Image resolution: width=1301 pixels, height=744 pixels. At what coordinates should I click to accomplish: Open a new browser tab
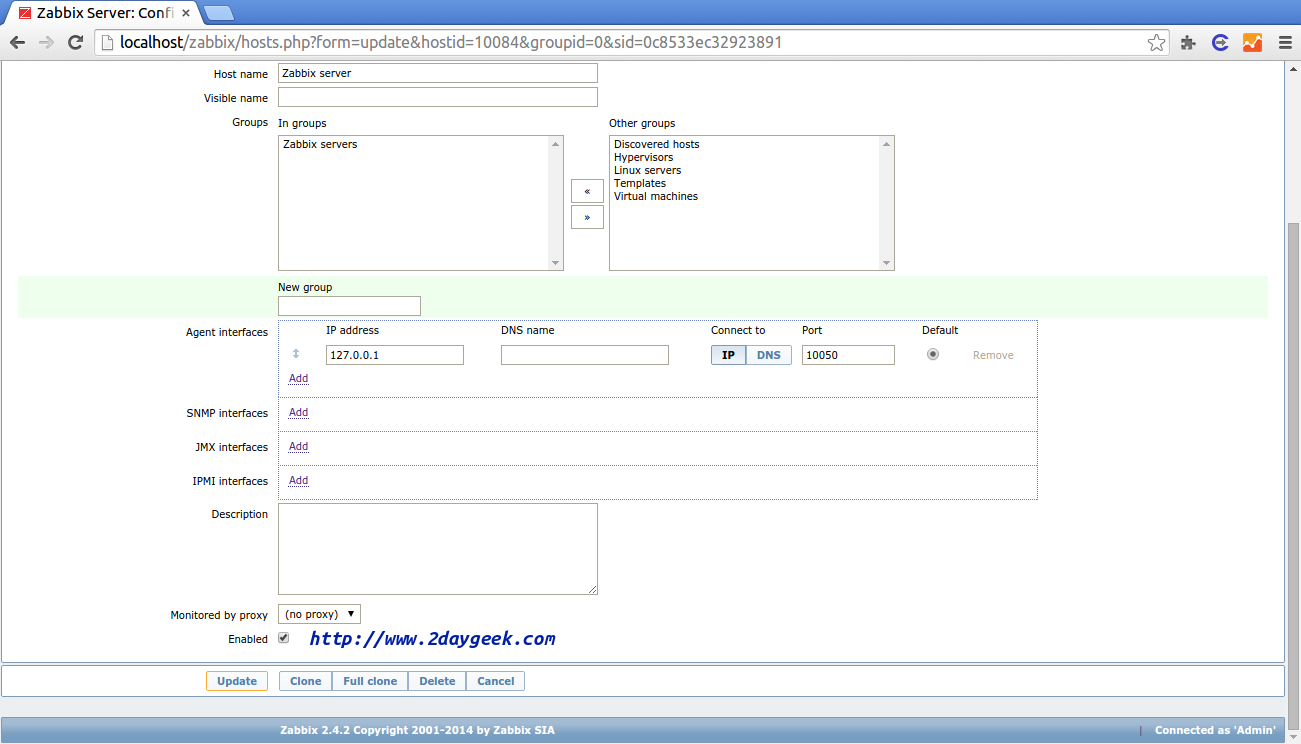tap(218, 13)
